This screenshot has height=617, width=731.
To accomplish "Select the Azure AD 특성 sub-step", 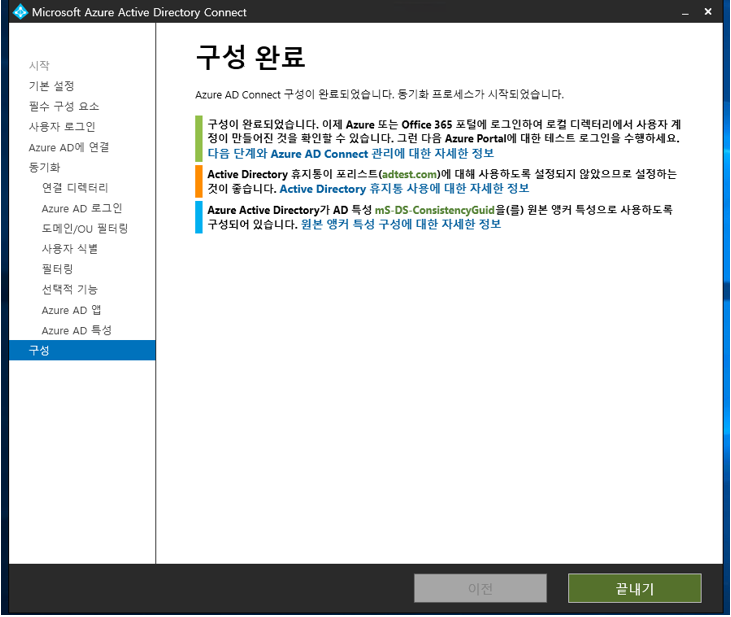I will point(76,330).
